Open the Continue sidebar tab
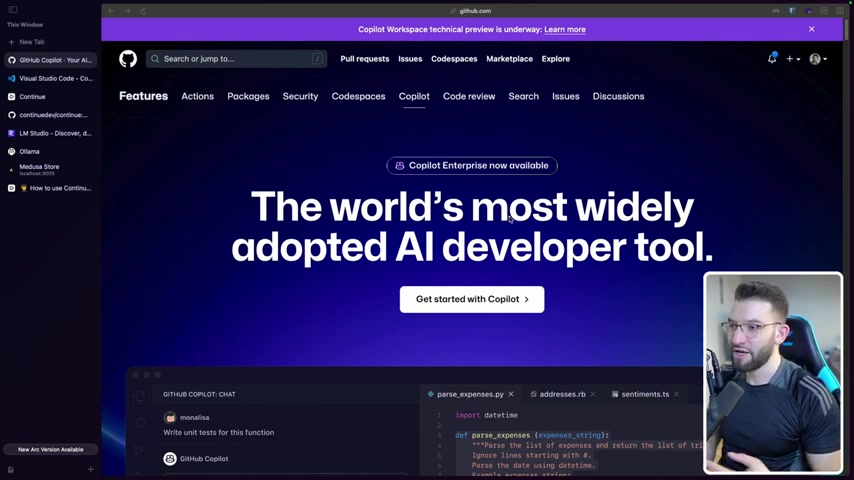The image size is (854, 480). tap(50, 96)
